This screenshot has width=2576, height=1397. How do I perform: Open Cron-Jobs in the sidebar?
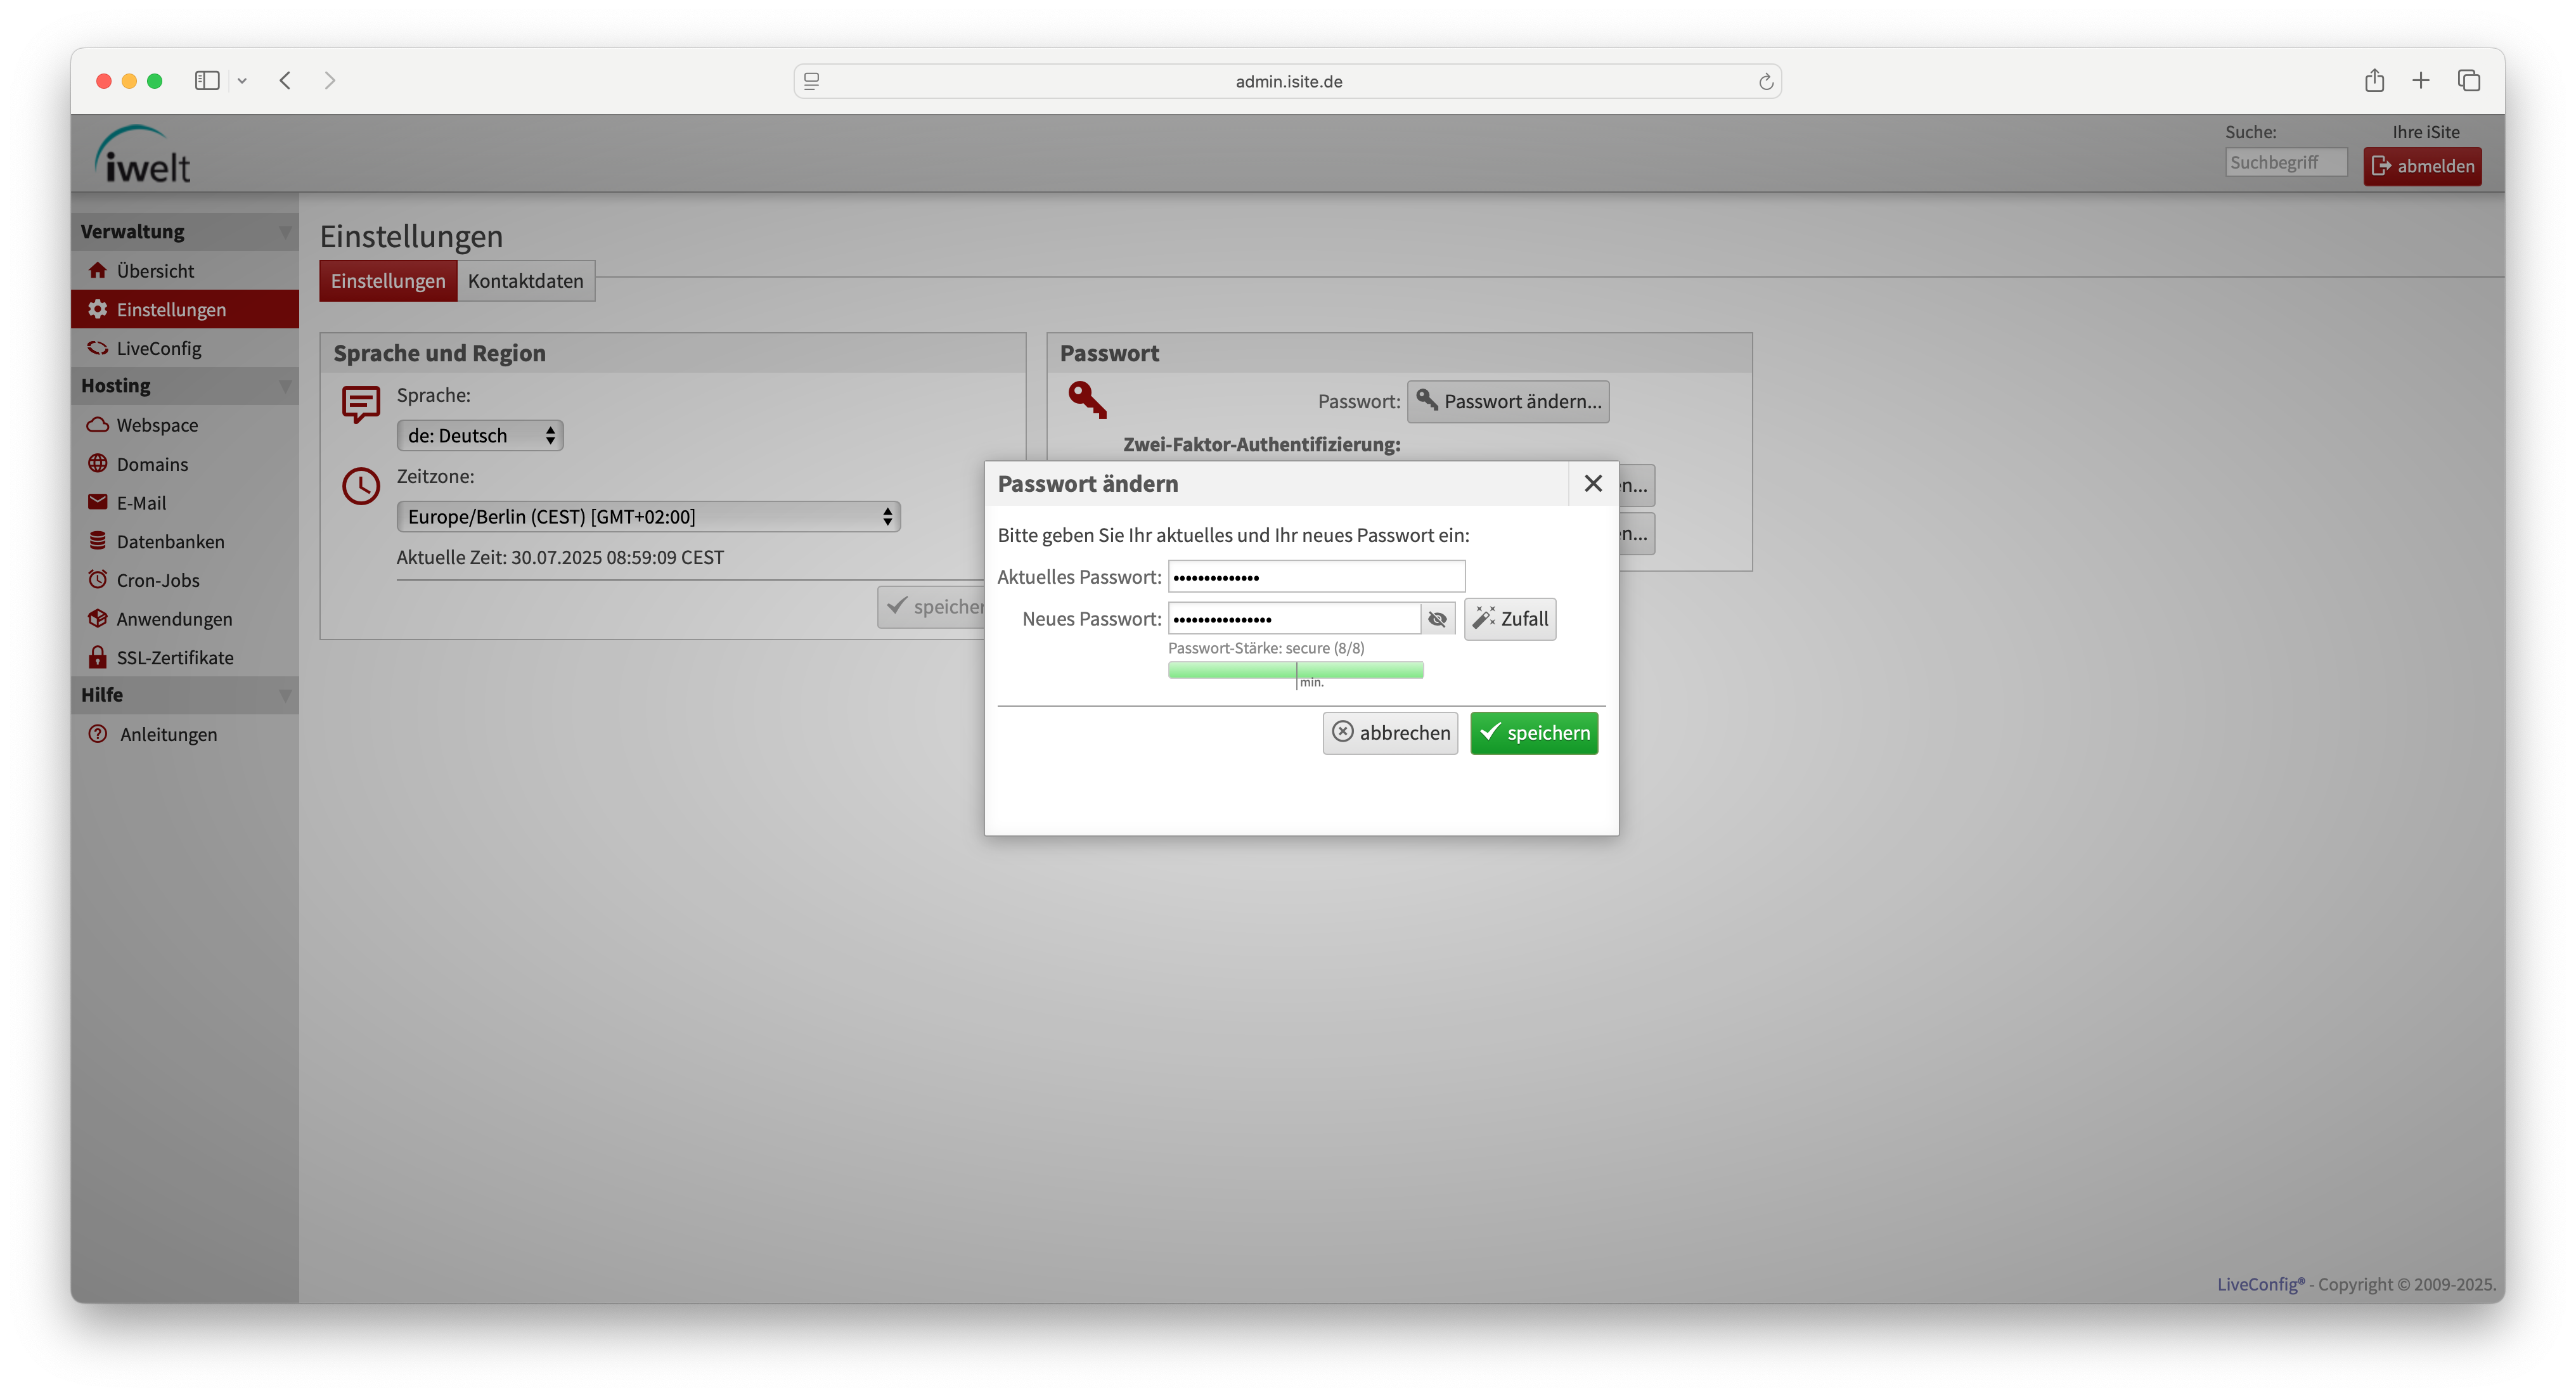(185, 579)
